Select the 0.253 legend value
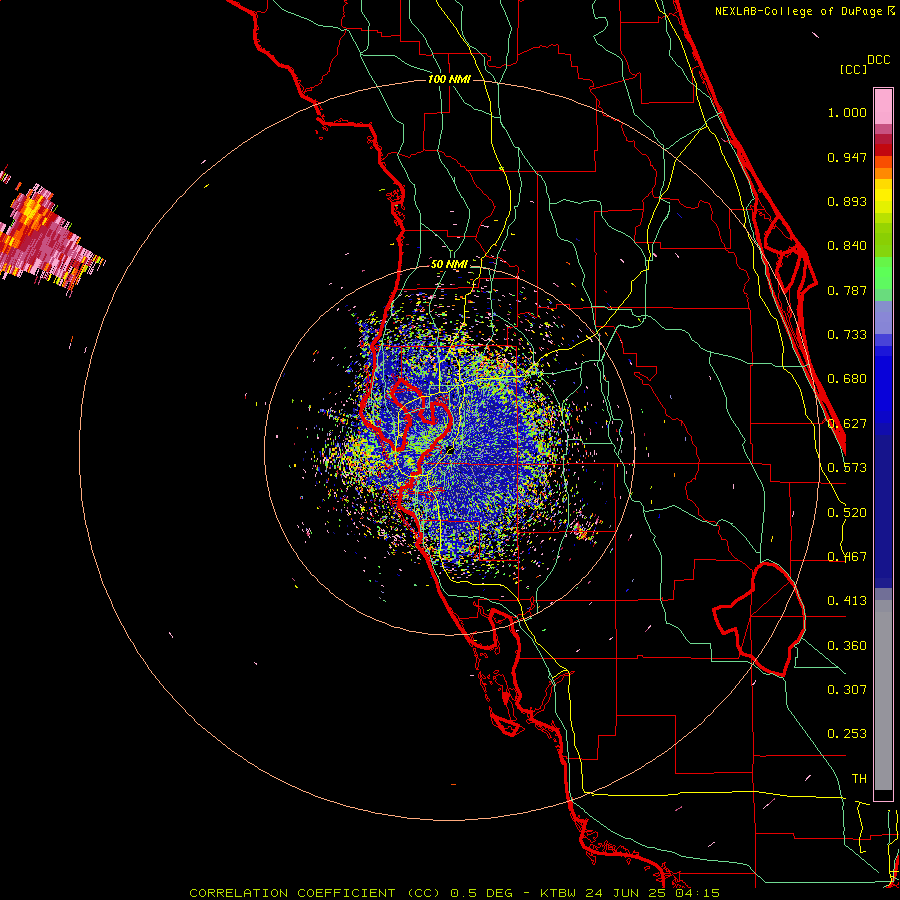This screenshot has height=900, width=900. click(847, 734)
